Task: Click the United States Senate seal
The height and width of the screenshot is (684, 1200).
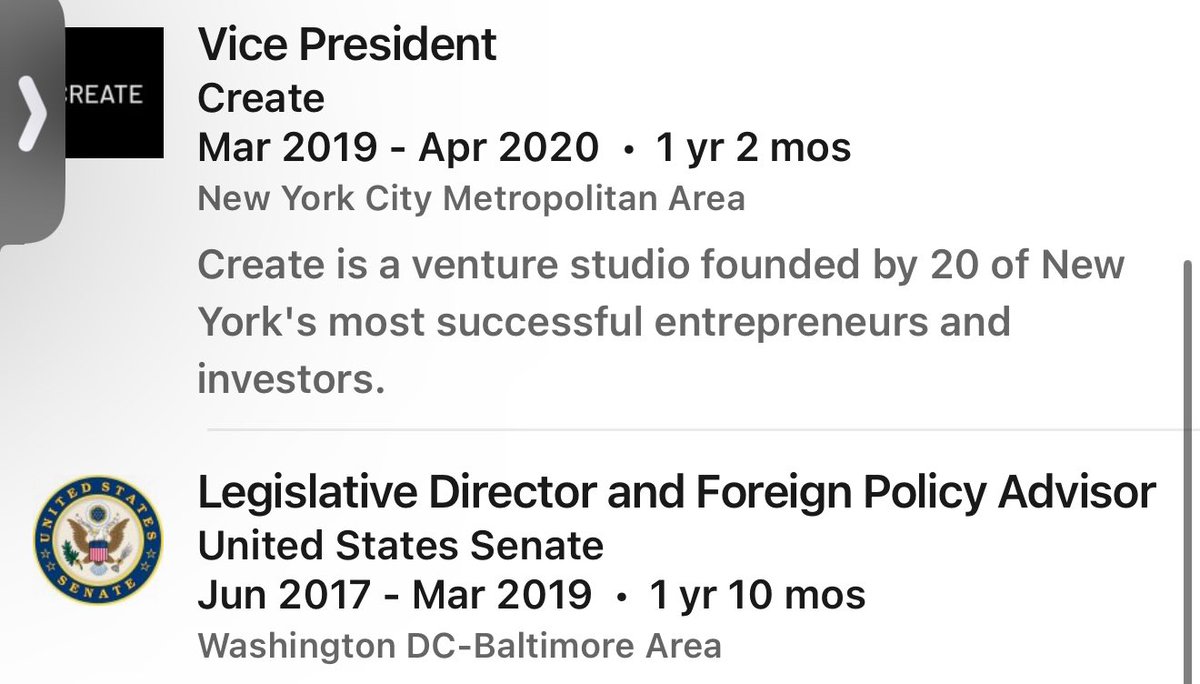Action: [x=98, y=542]
